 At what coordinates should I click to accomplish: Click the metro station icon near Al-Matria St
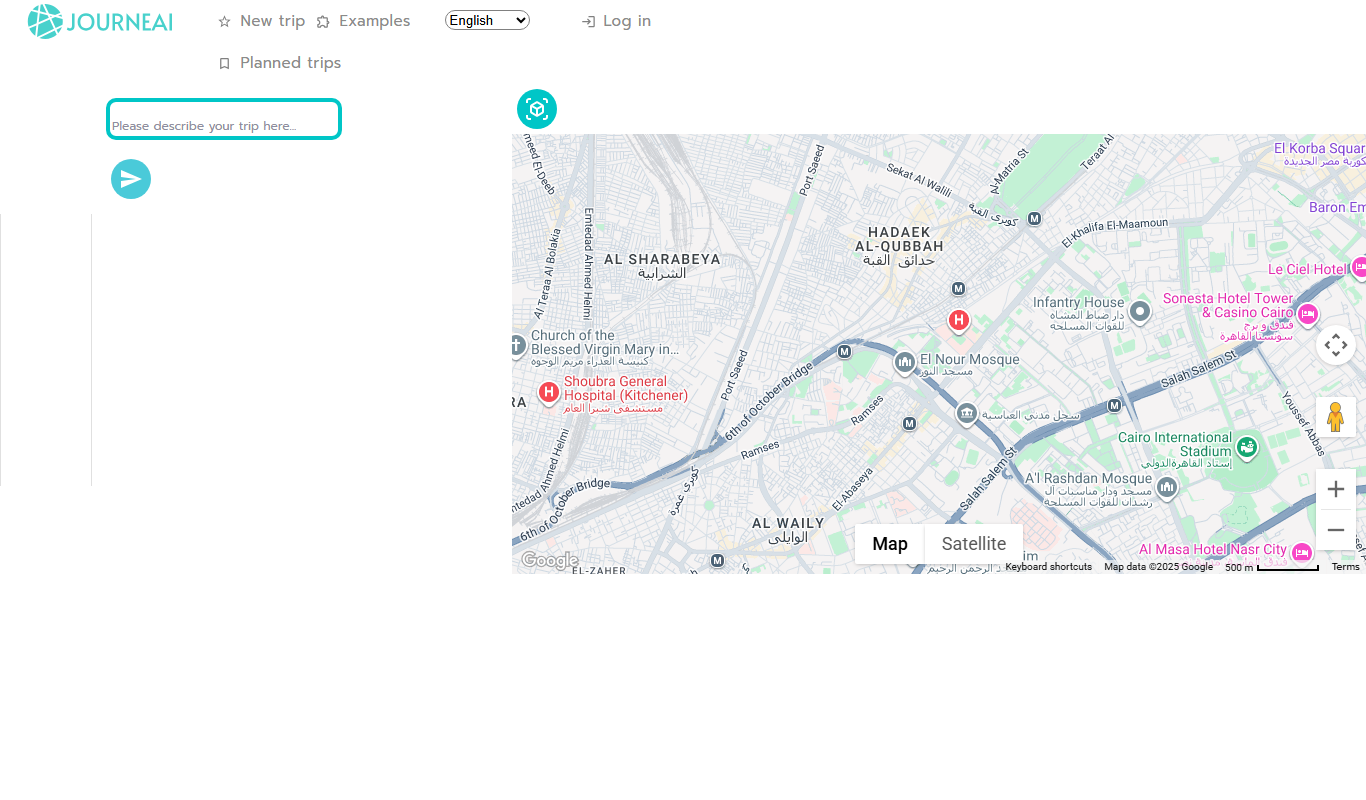click(x=1035, y=218)
